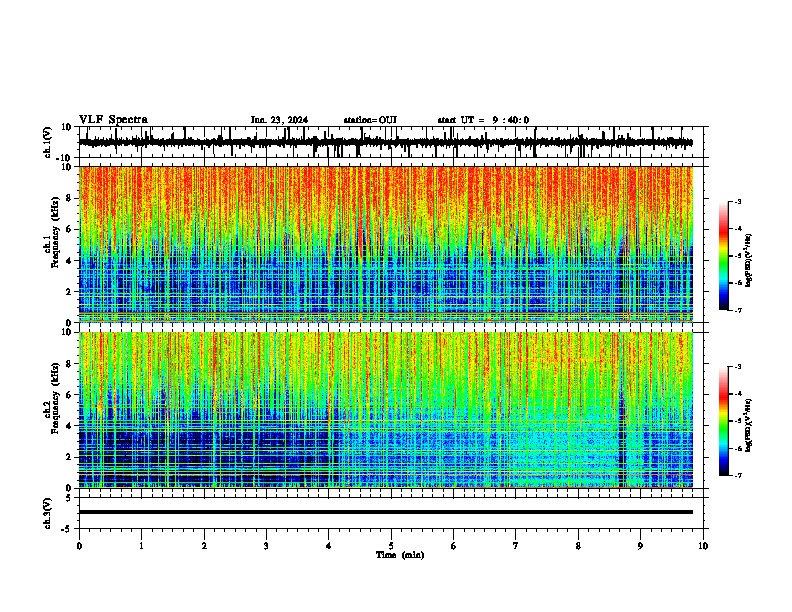Click the ch.1 color scale bar

(x=724, y=256)
